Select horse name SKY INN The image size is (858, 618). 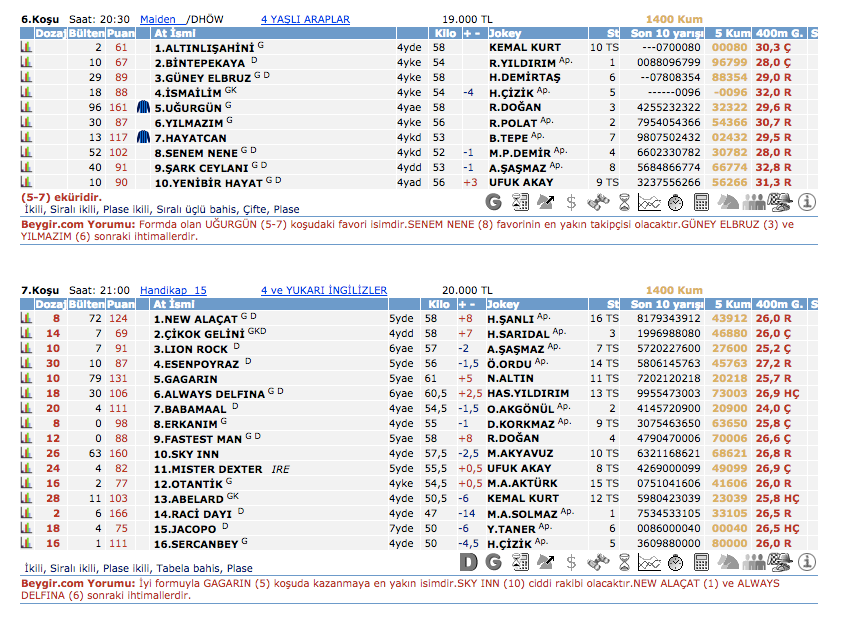coord(179,453)
